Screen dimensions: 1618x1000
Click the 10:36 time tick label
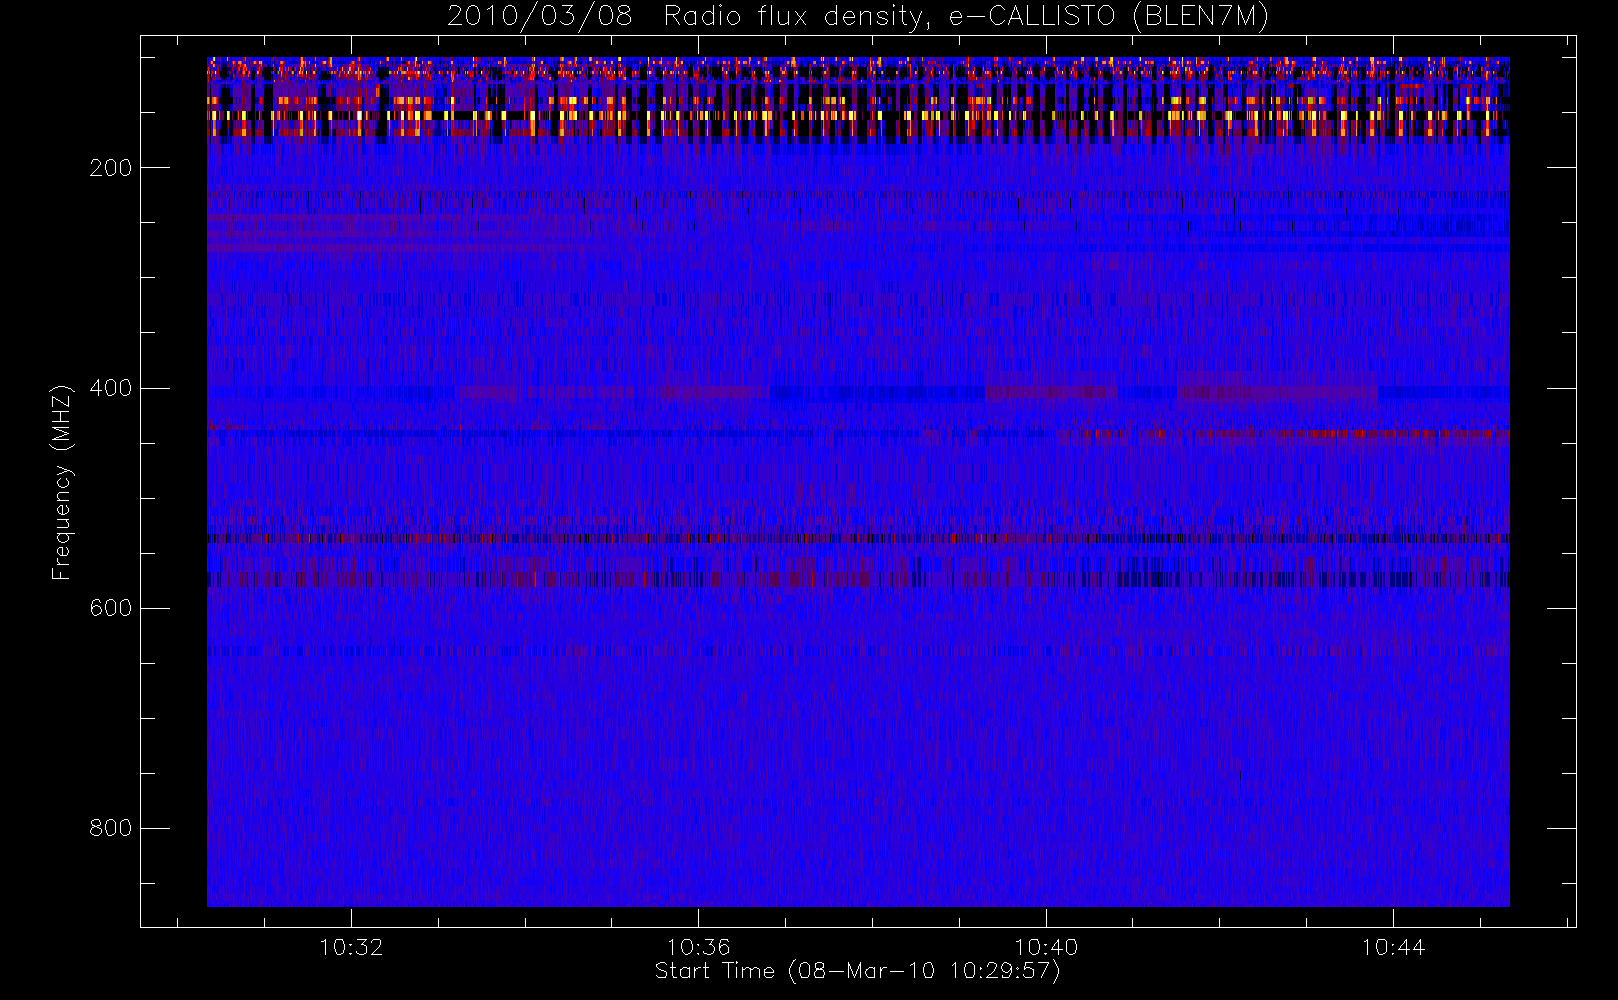699,947
